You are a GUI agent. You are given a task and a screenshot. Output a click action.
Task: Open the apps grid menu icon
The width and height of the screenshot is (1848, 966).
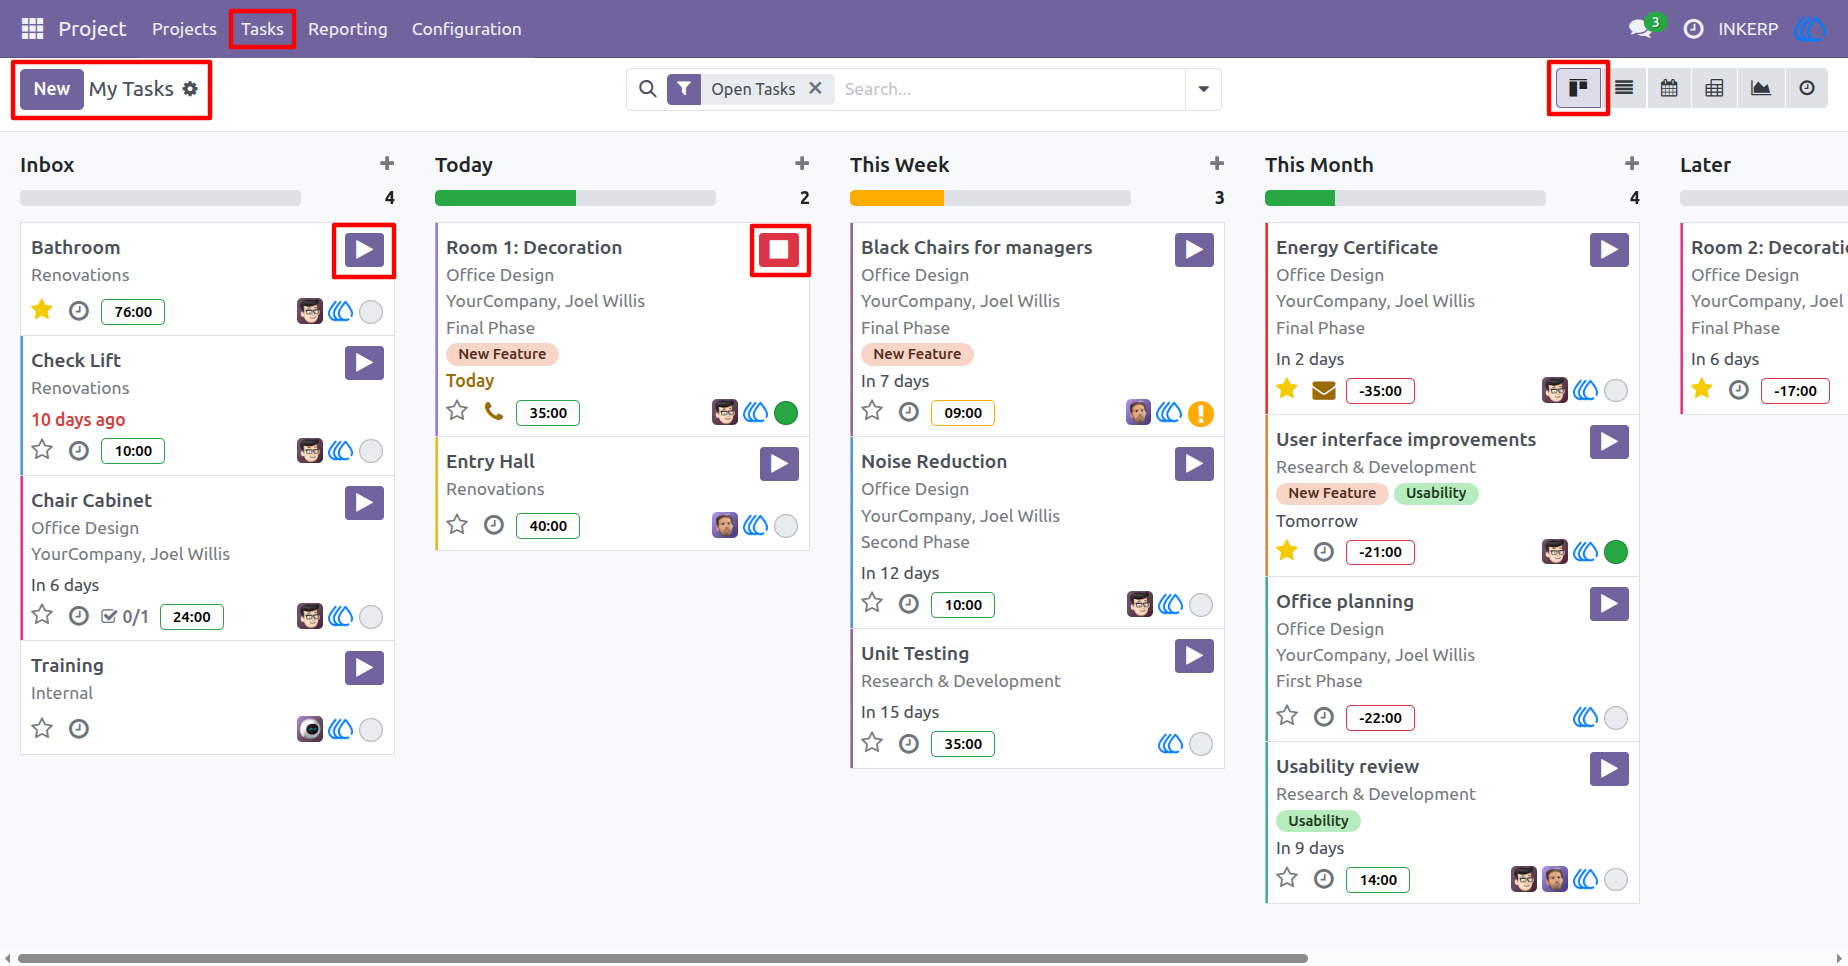pos(32,29)
